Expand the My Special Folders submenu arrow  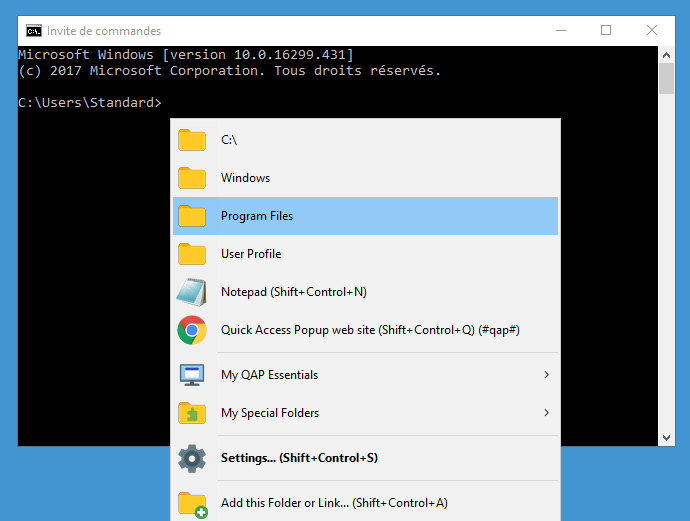[547, 413]
